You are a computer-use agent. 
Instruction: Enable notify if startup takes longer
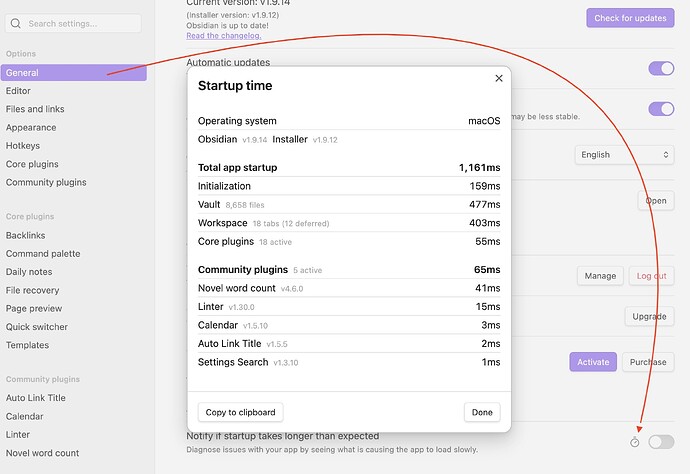click(661, 442)
